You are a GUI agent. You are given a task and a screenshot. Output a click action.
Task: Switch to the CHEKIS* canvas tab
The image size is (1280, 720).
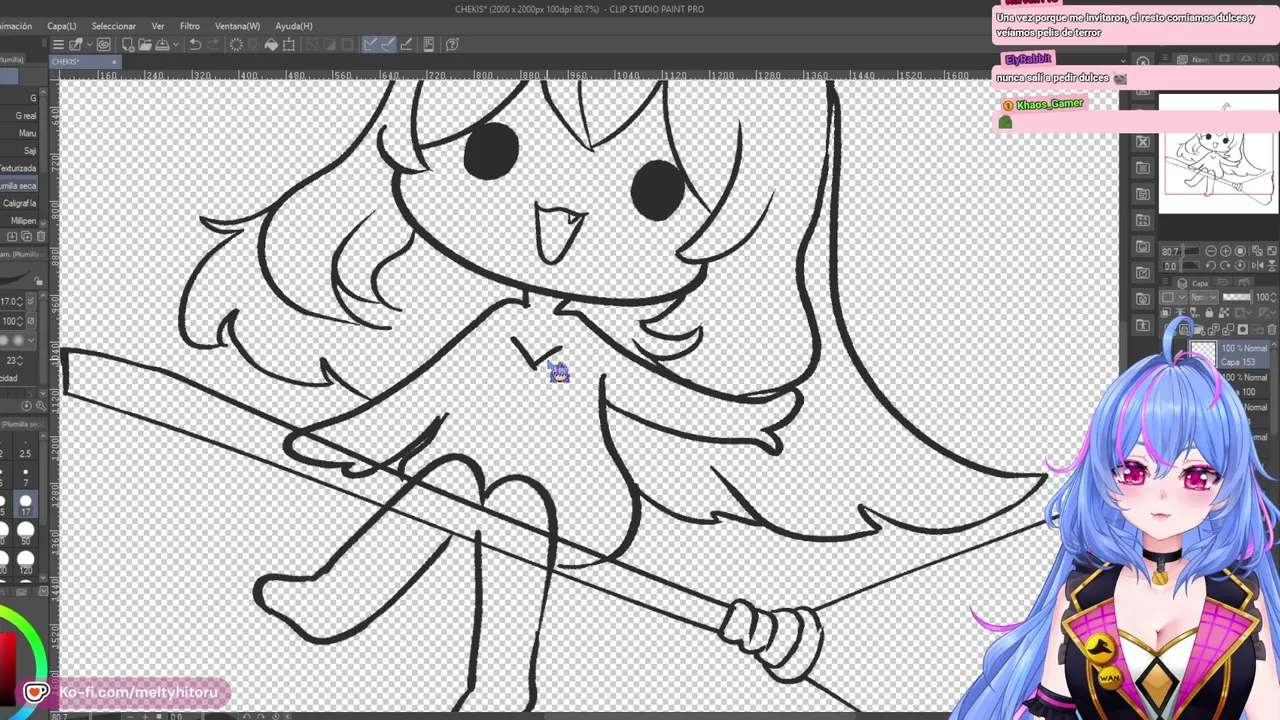84,62
